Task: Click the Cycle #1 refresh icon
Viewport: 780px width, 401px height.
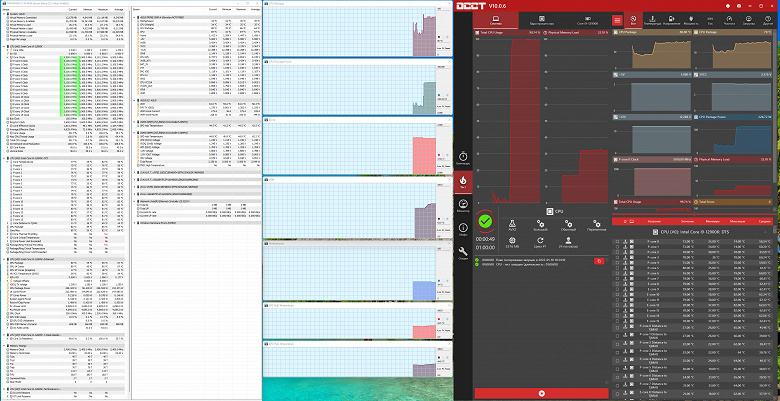Action: click(540, 242)
